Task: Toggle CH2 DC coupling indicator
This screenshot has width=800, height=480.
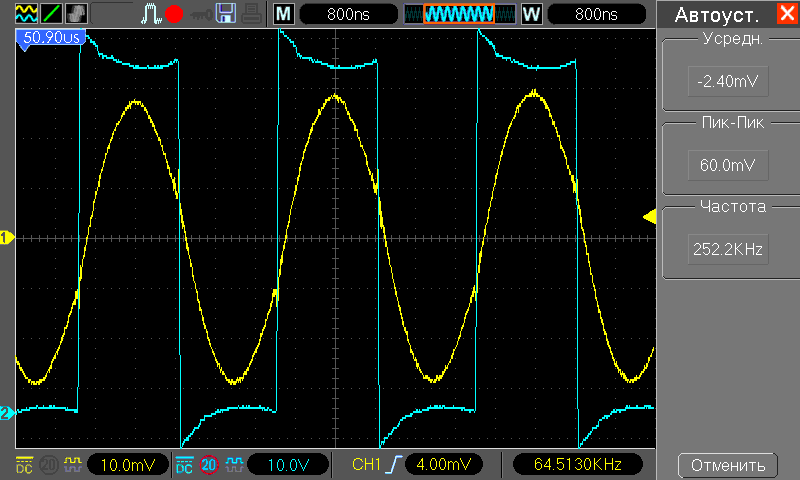Action: click(x=184, y=465)
